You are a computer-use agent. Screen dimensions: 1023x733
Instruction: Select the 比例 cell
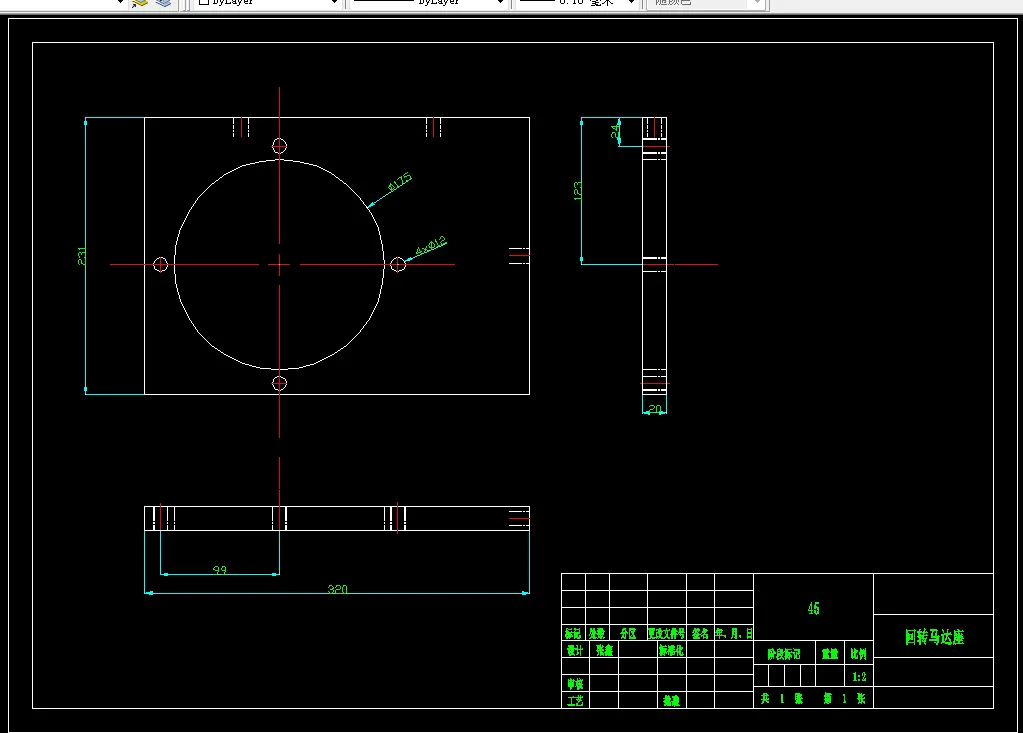coord(859,654)
